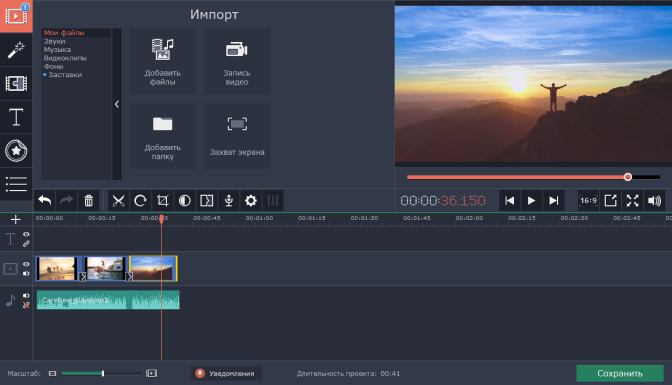
Task: Select the Crop tool
Action: 162,200
